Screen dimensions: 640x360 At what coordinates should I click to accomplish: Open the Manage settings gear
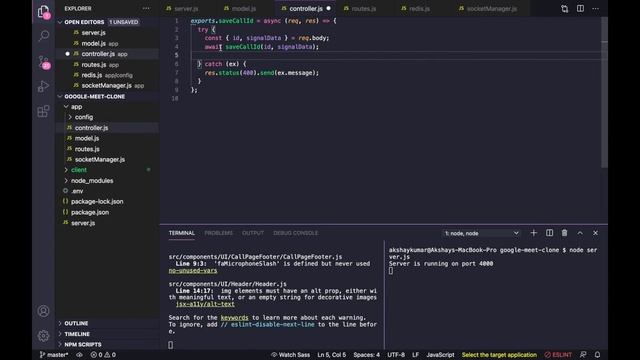point(43,336)
